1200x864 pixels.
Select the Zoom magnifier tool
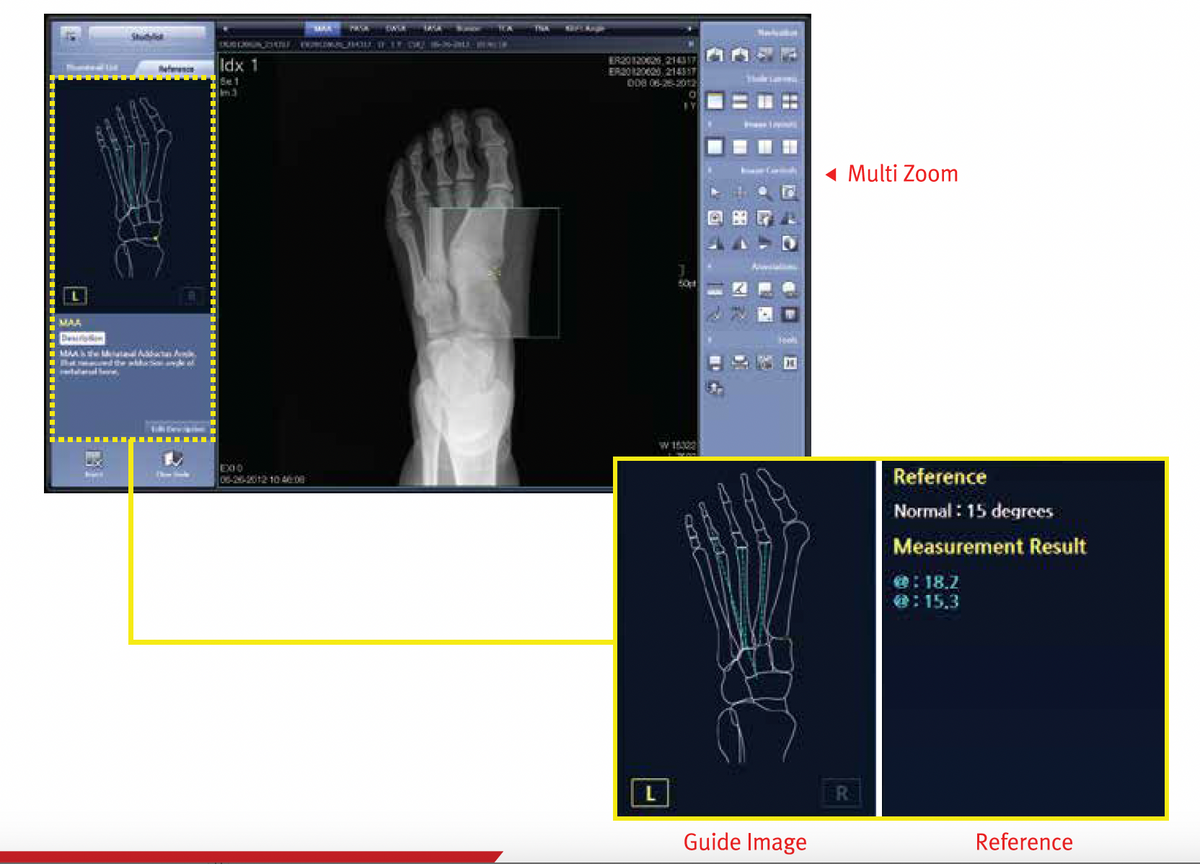coord(762,192)
